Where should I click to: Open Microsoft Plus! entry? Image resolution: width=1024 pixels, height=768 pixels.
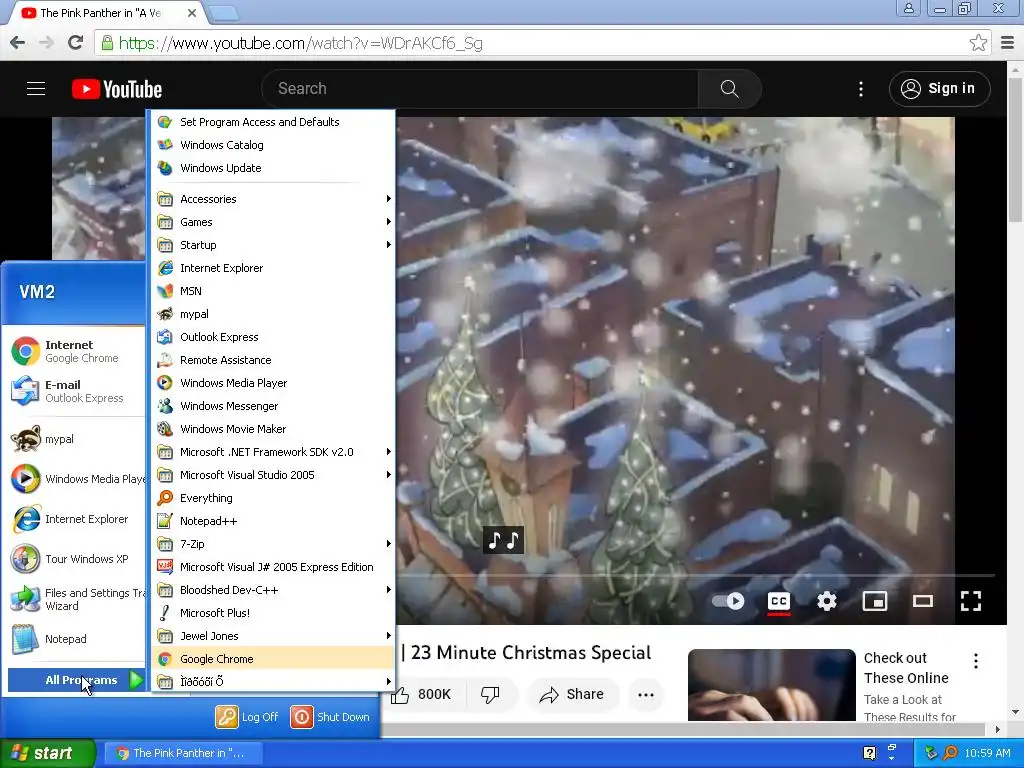273,613
